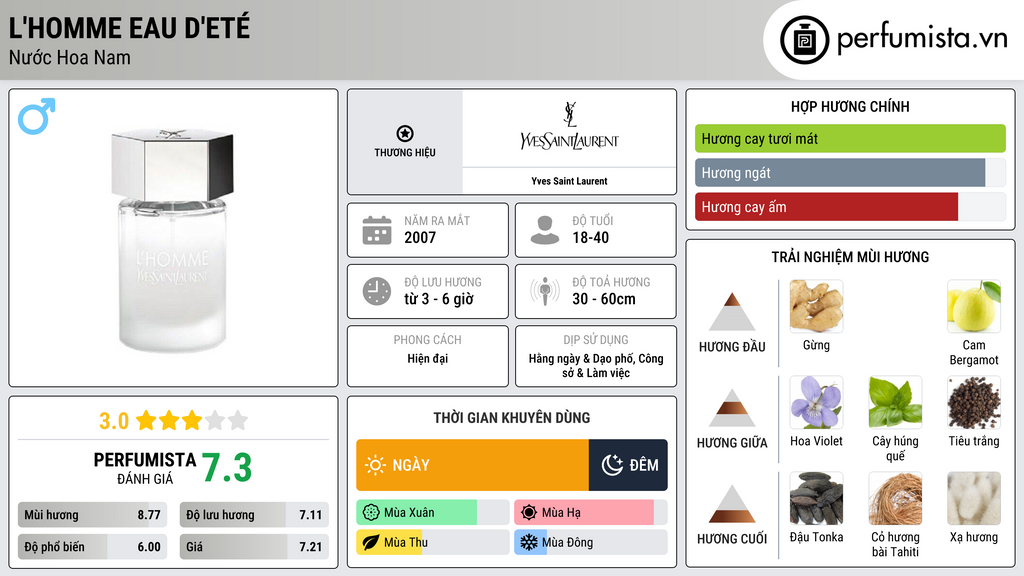The width and height of the screenshot is (1024, 576).
Task: Click the male gender symbol icon
Action: 36,116
